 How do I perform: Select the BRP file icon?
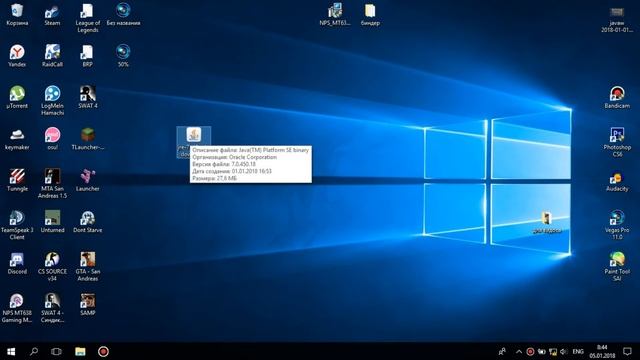[x=87, y=56]
